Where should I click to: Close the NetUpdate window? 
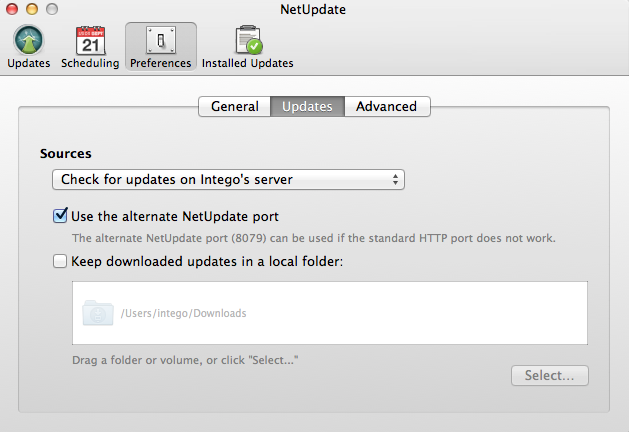coord(12,9)
